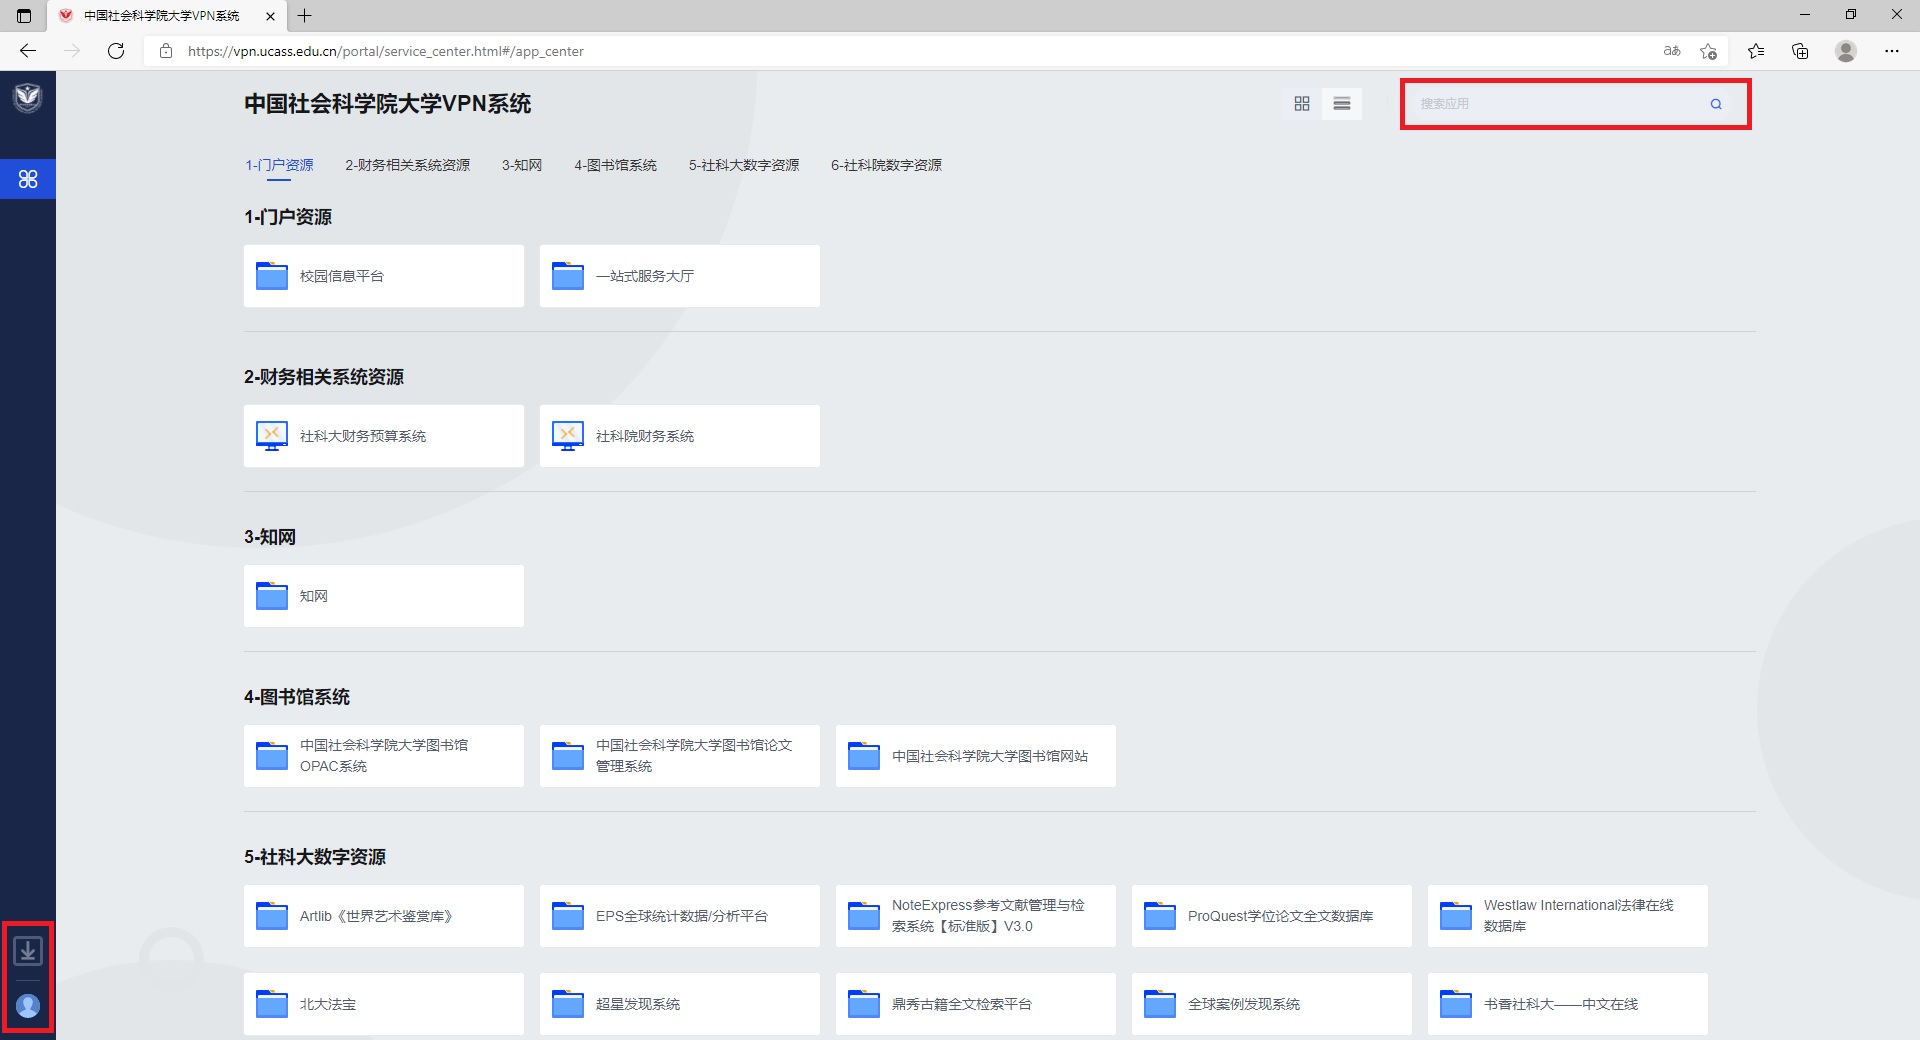Open the browser profile avatar
The height and width of the screenshot is (1040, 1920).
1846,51
